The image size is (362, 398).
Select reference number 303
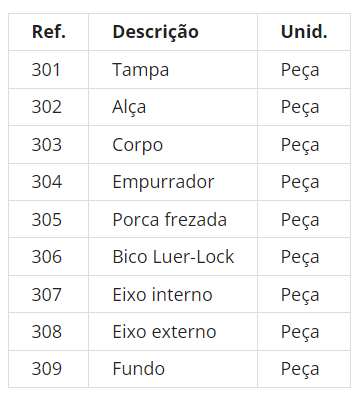point(49,145)
